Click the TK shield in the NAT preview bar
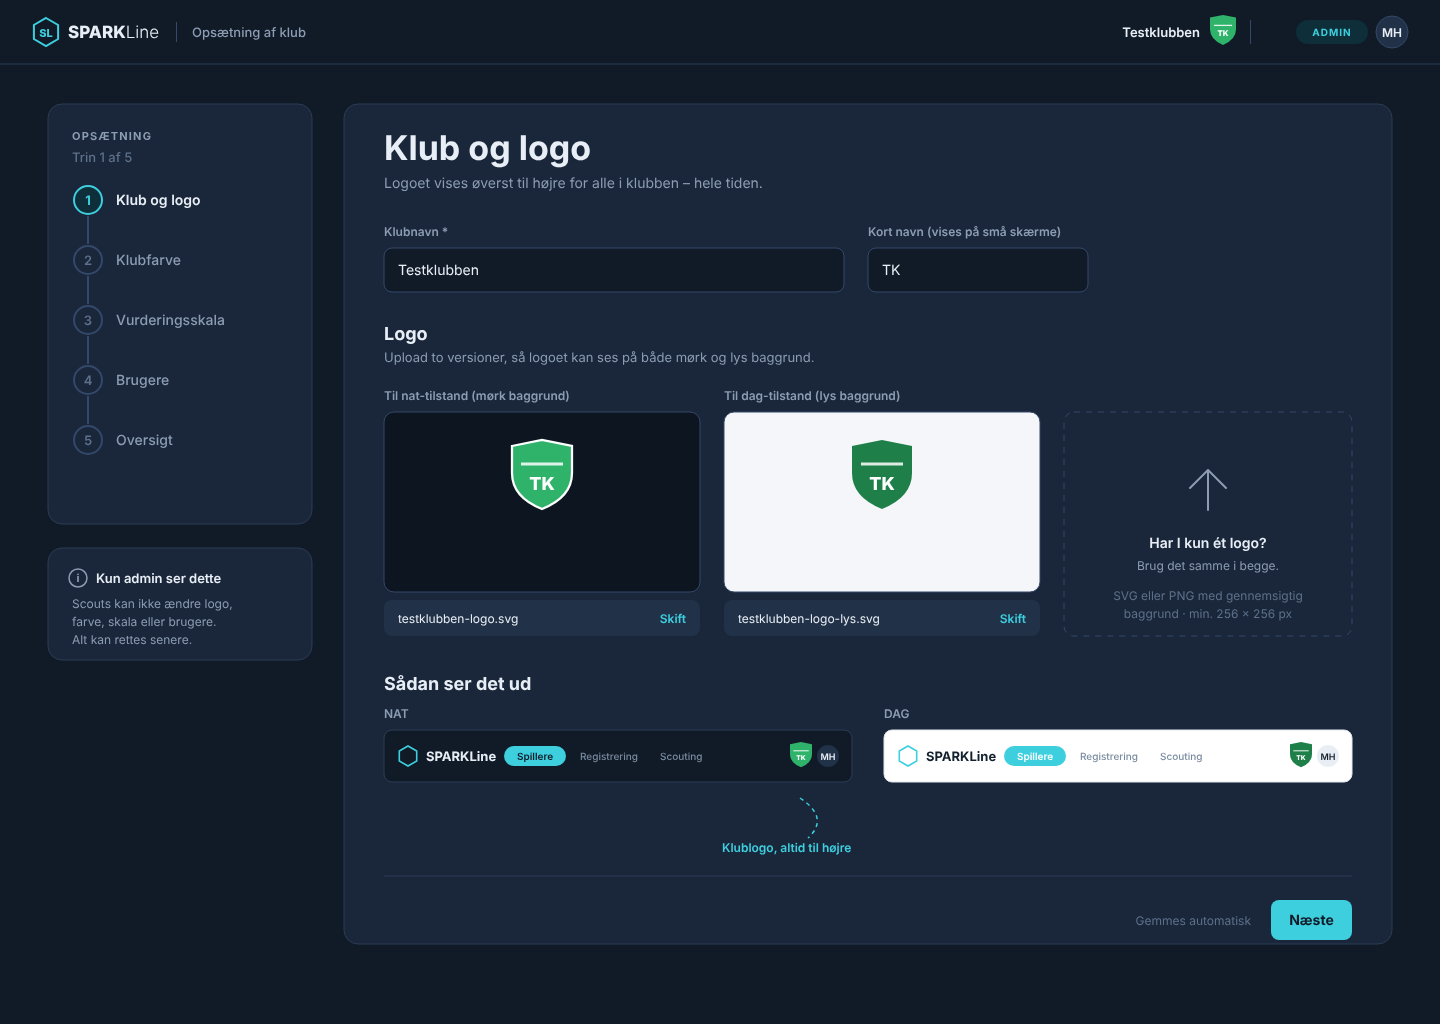 click(x=801, y=755)
